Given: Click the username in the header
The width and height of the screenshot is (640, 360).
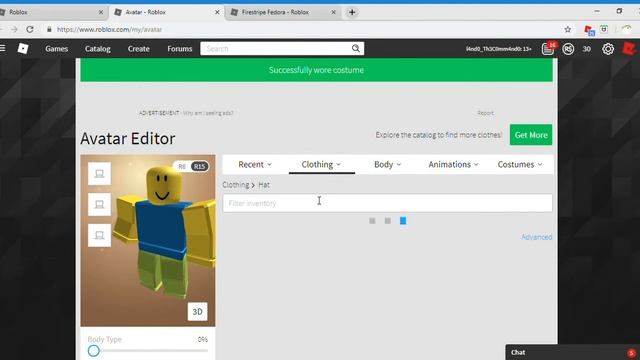Looking at the screenshot, I should (x=498, y=49).
